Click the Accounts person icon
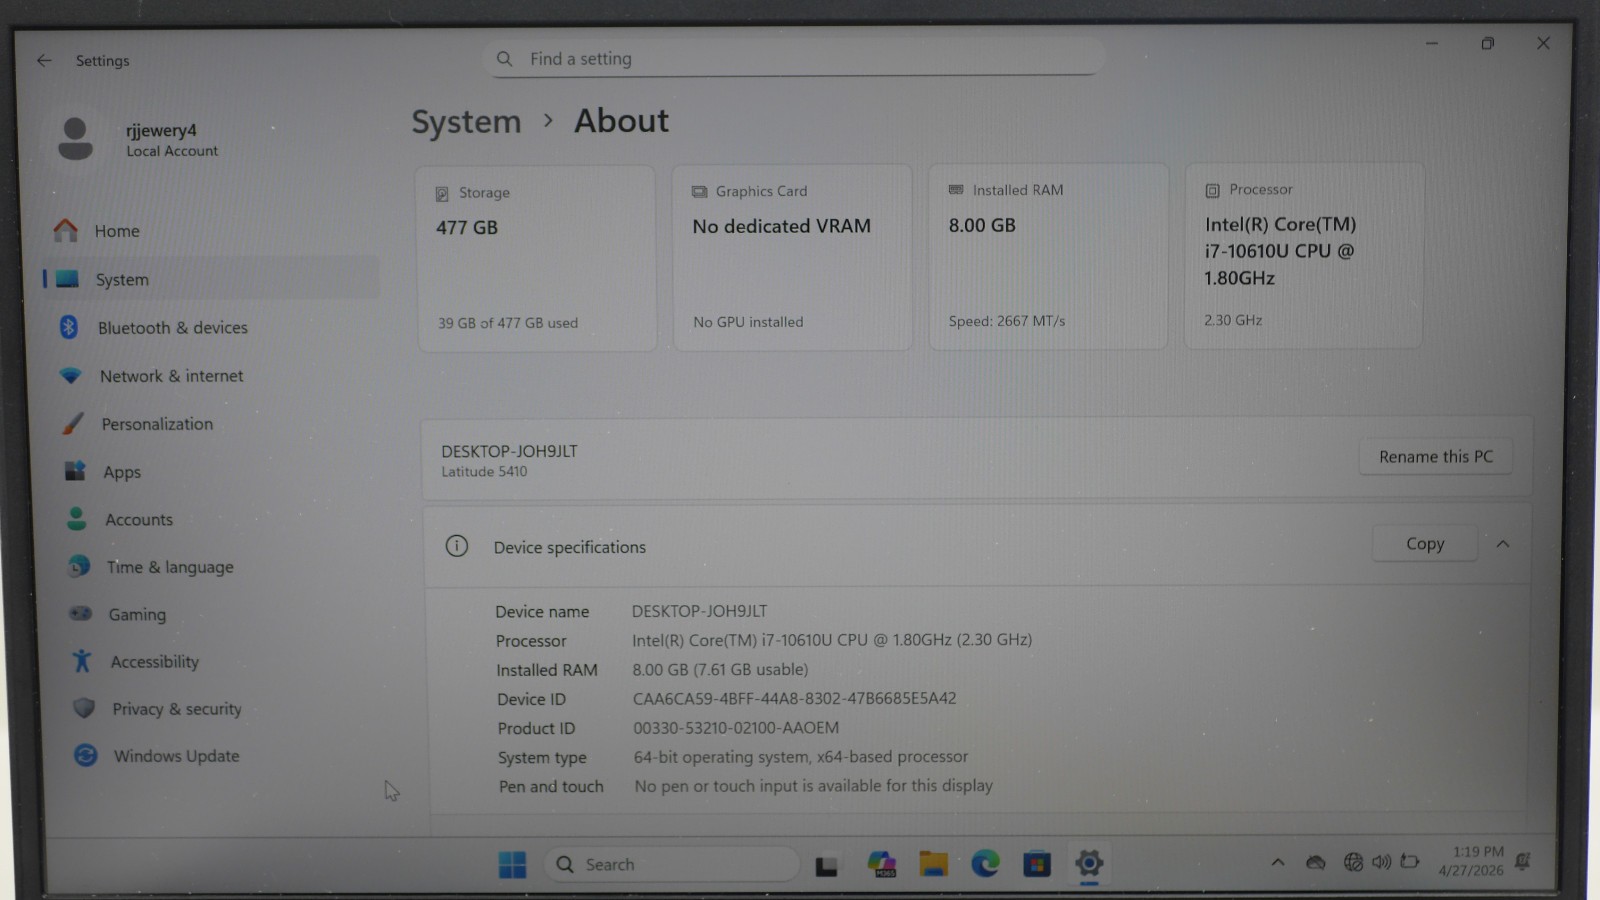Viewport: 1600px width, 900px height. tap(77, 518)
